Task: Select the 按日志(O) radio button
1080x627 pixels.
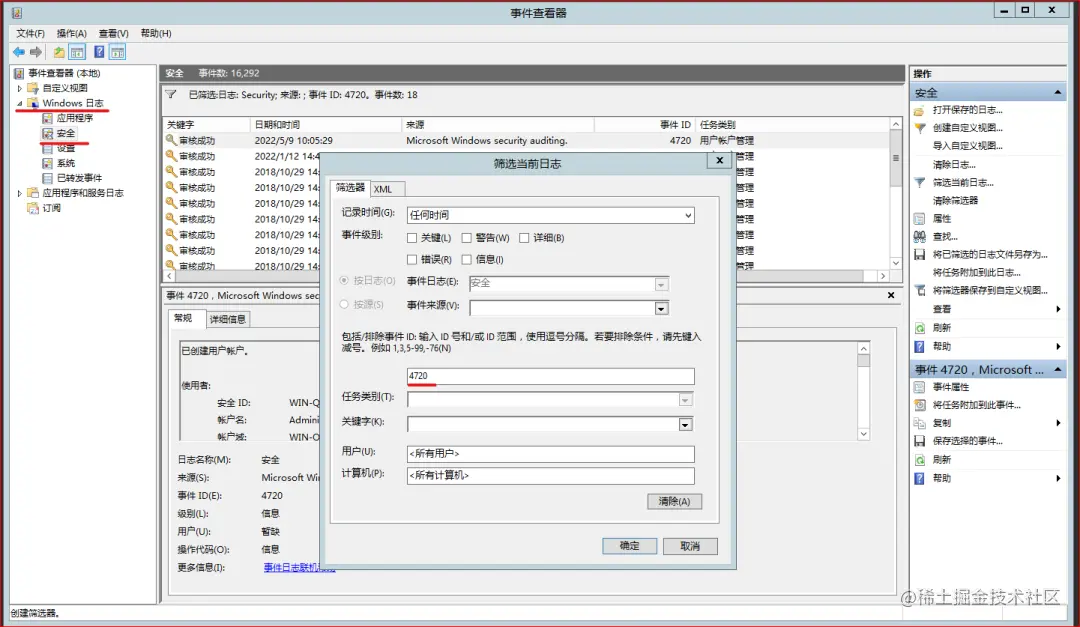Action: 344,280
